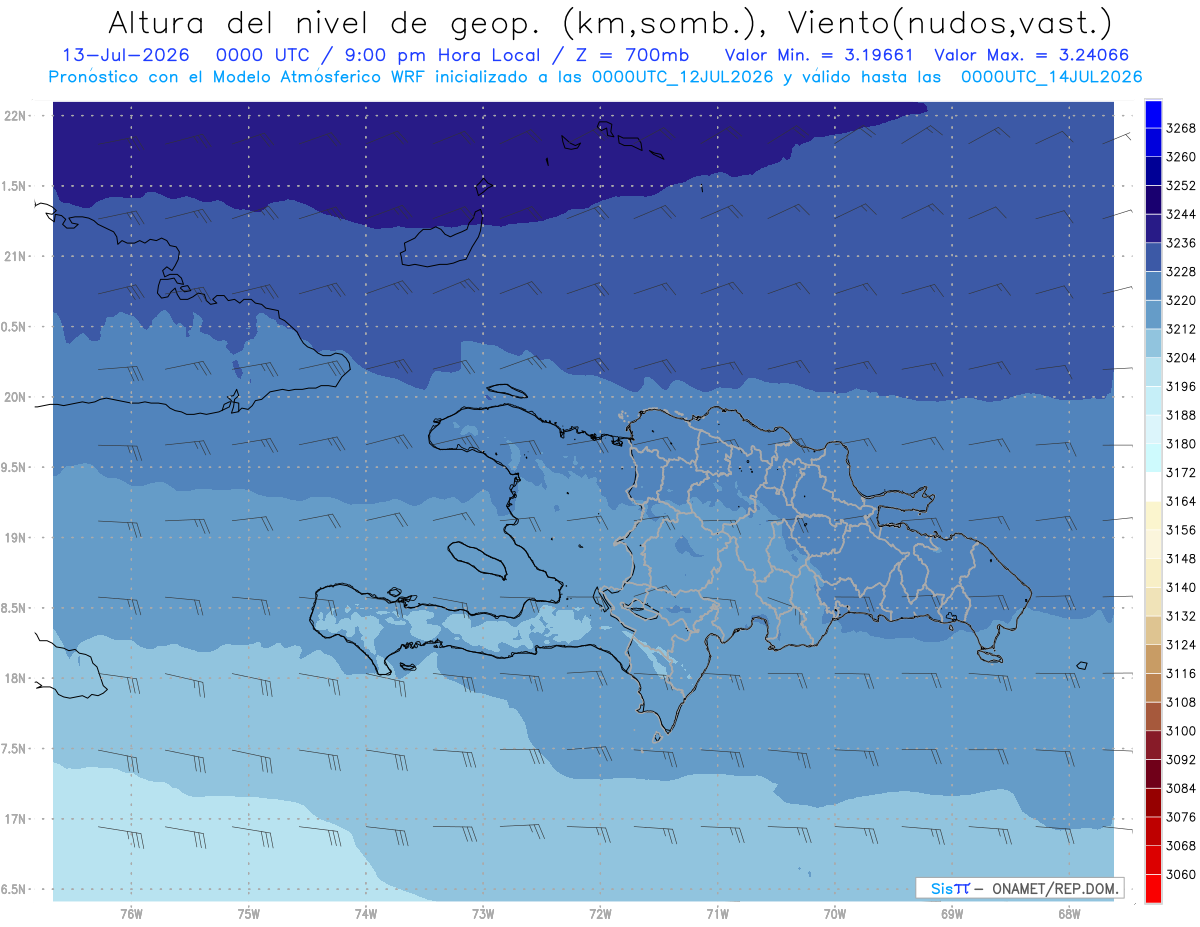Pick the color bar segment between 3244 and 3236
1200x927 pixels.
[1153, 228]
